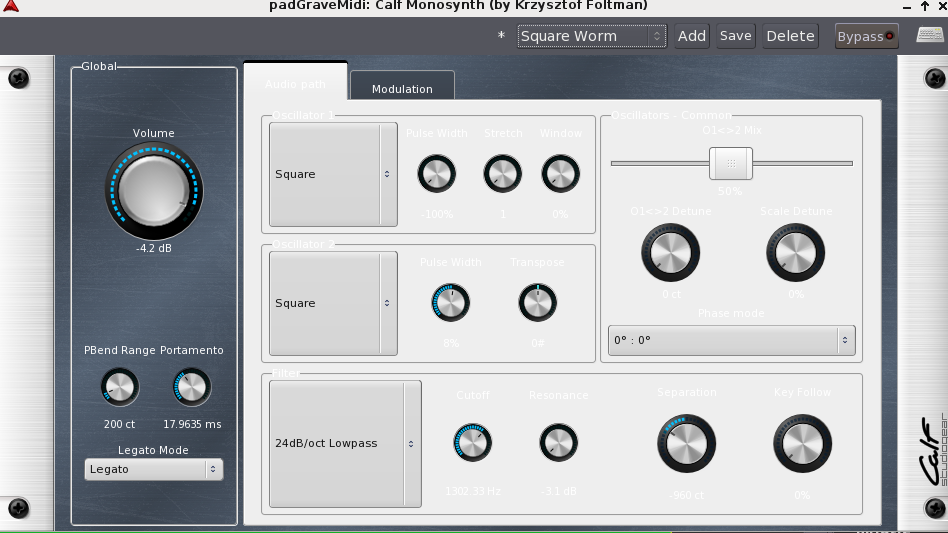Viewport: 948px width, 533px height.
Task: Click the Save preset button
Action: point(735,36)
